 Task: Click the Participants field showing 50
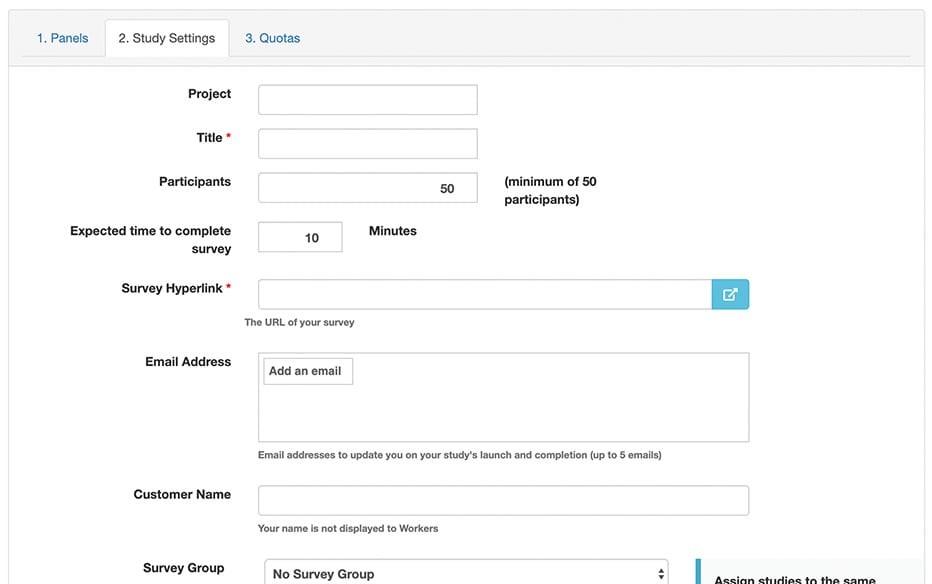tap(367, 188)
